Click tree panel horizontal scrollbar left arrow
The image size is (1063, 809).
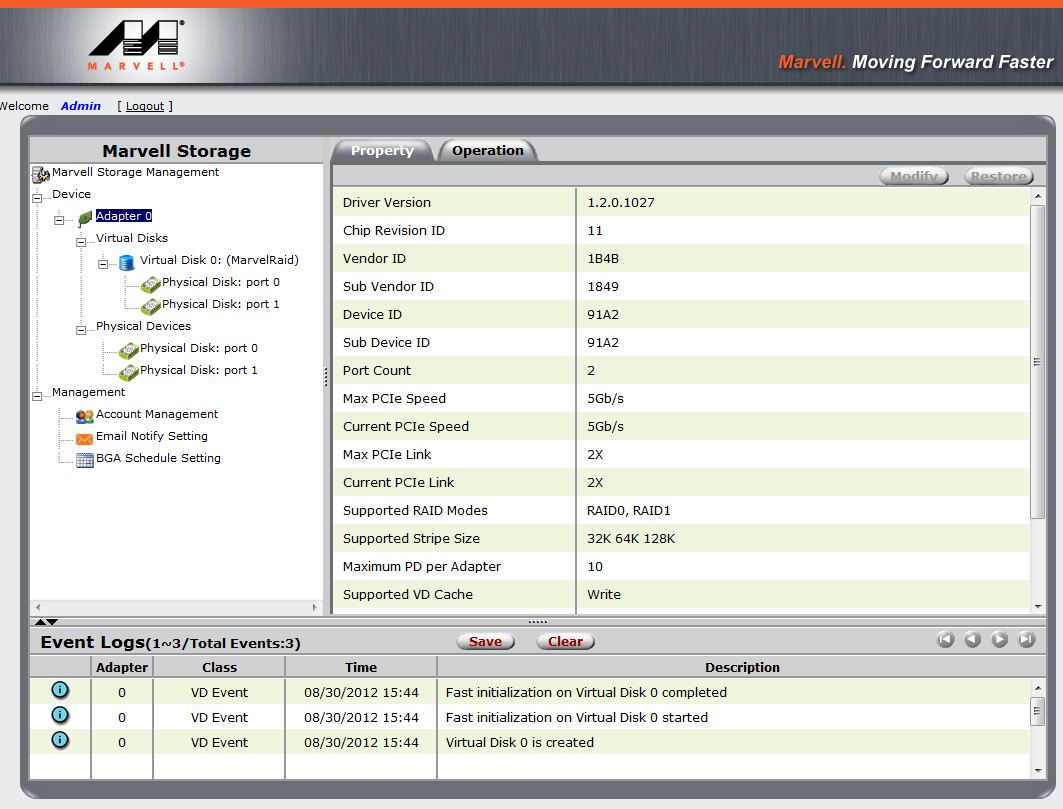tap(38, 607)
